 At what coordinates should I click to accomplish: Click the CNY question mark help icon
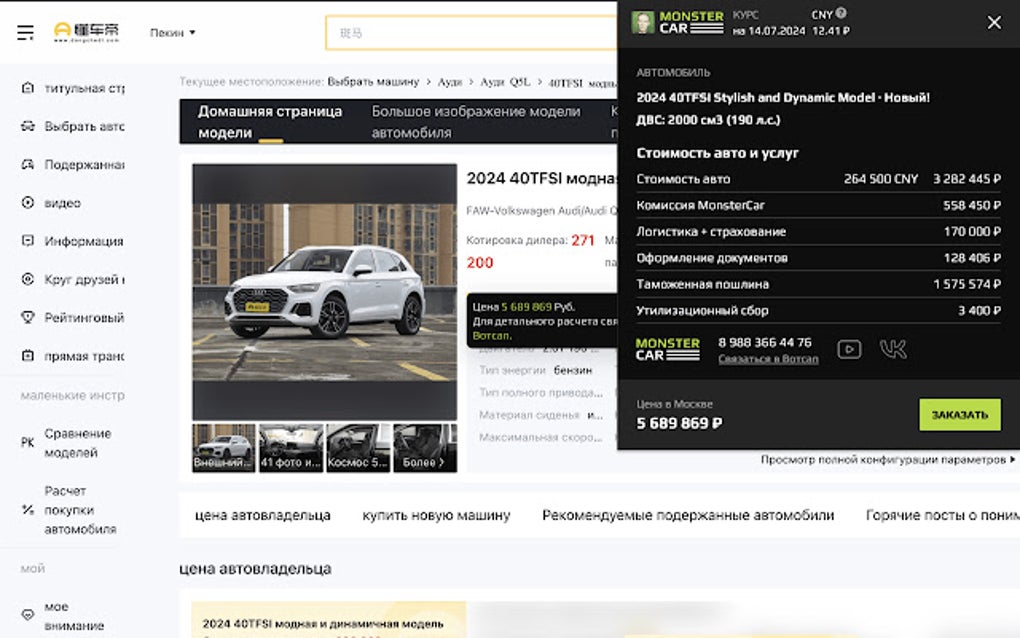tap(841, 13)
